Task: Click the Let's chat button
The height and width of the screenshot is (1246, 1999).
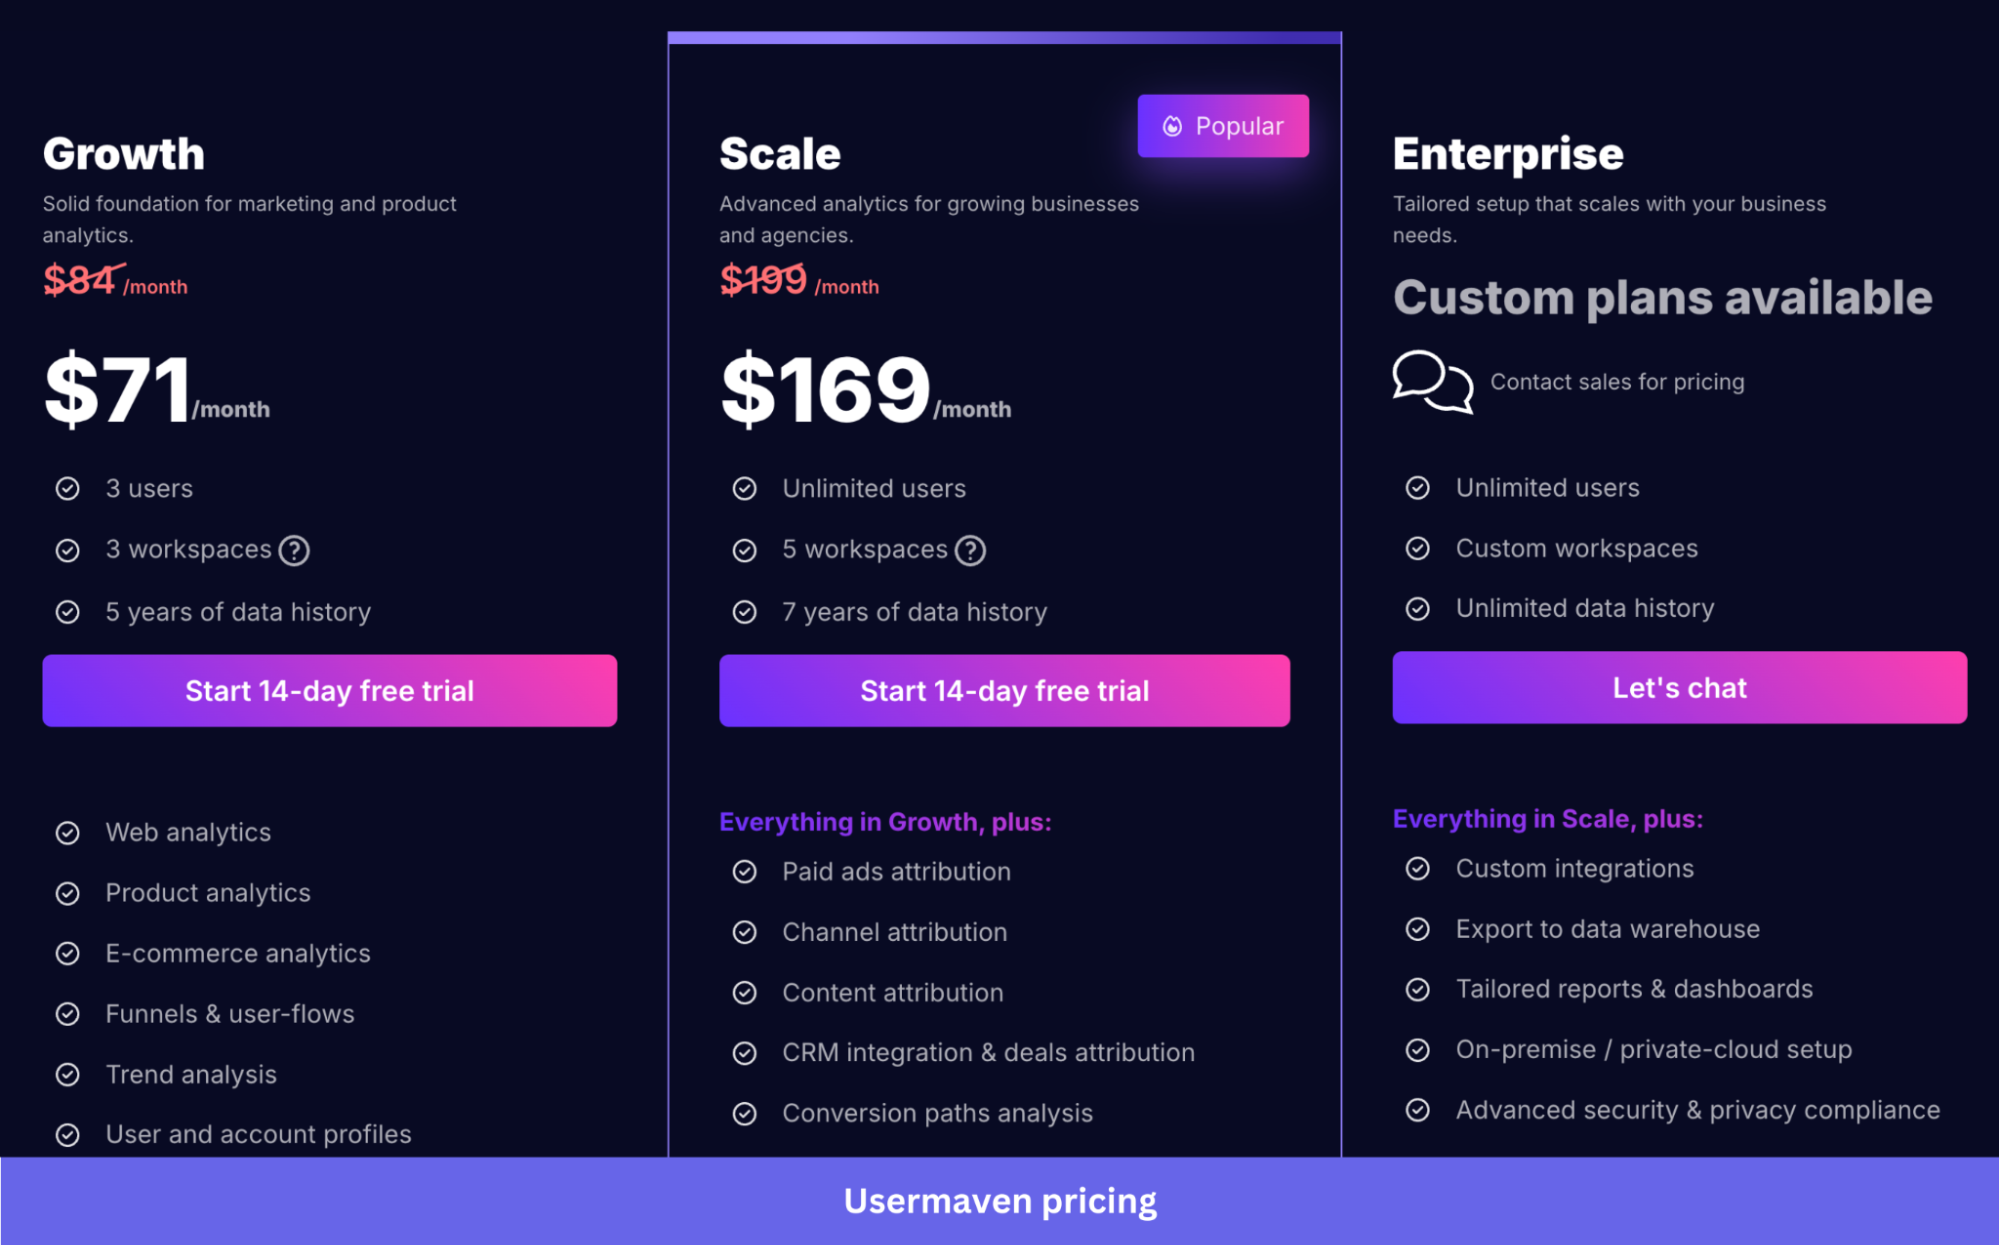Action: [1678, 687]
